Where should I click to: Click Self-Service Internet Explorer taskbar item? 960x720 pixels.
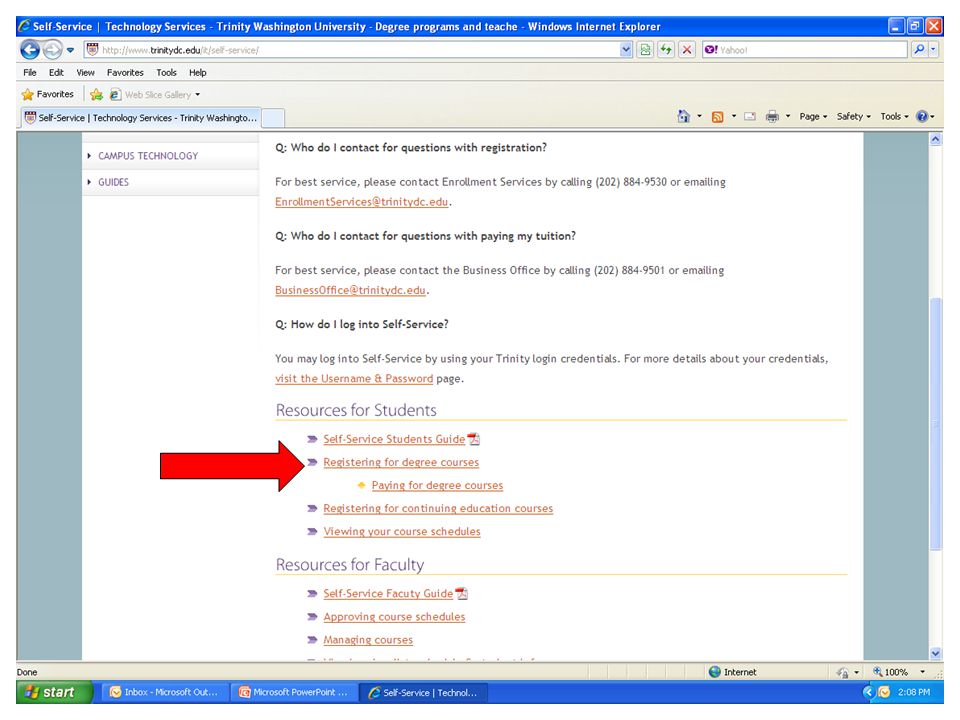[x=422, y=692]
